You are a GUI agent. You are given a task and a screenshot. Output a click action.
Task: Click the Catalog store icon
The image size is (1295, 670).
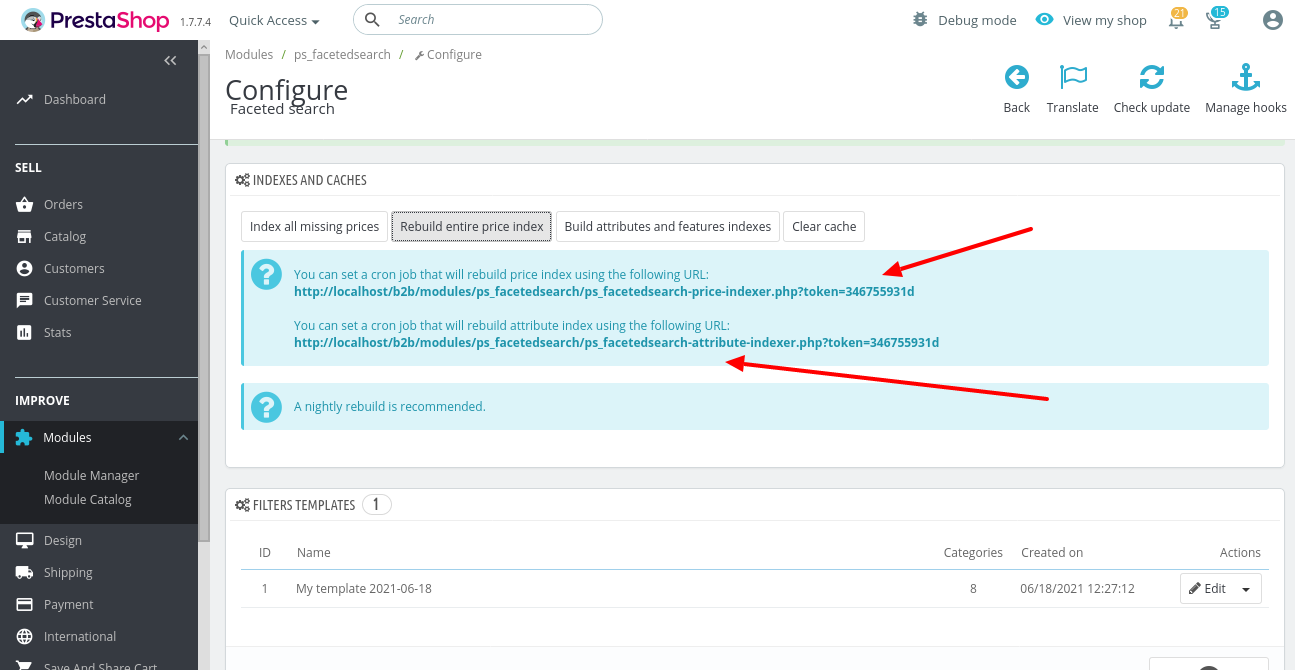(24, 236)
